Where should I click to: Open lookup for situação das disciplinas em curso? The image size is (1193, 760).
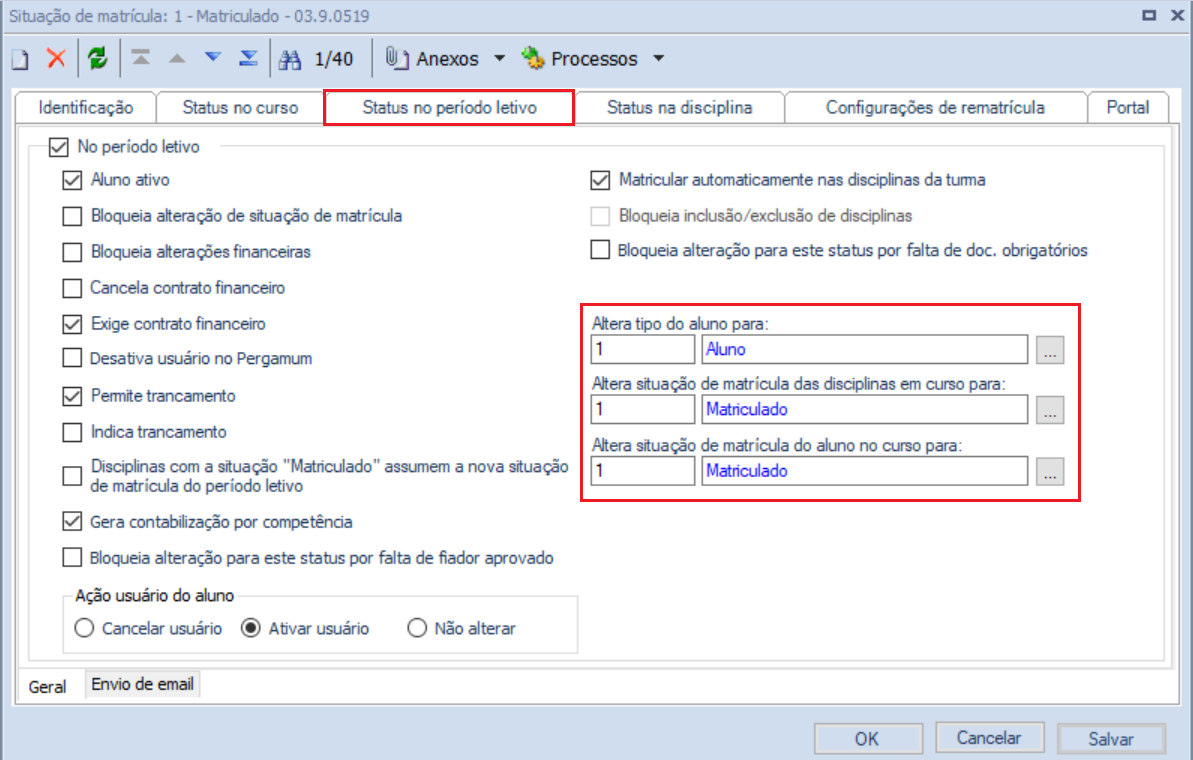coord(1050,411)
